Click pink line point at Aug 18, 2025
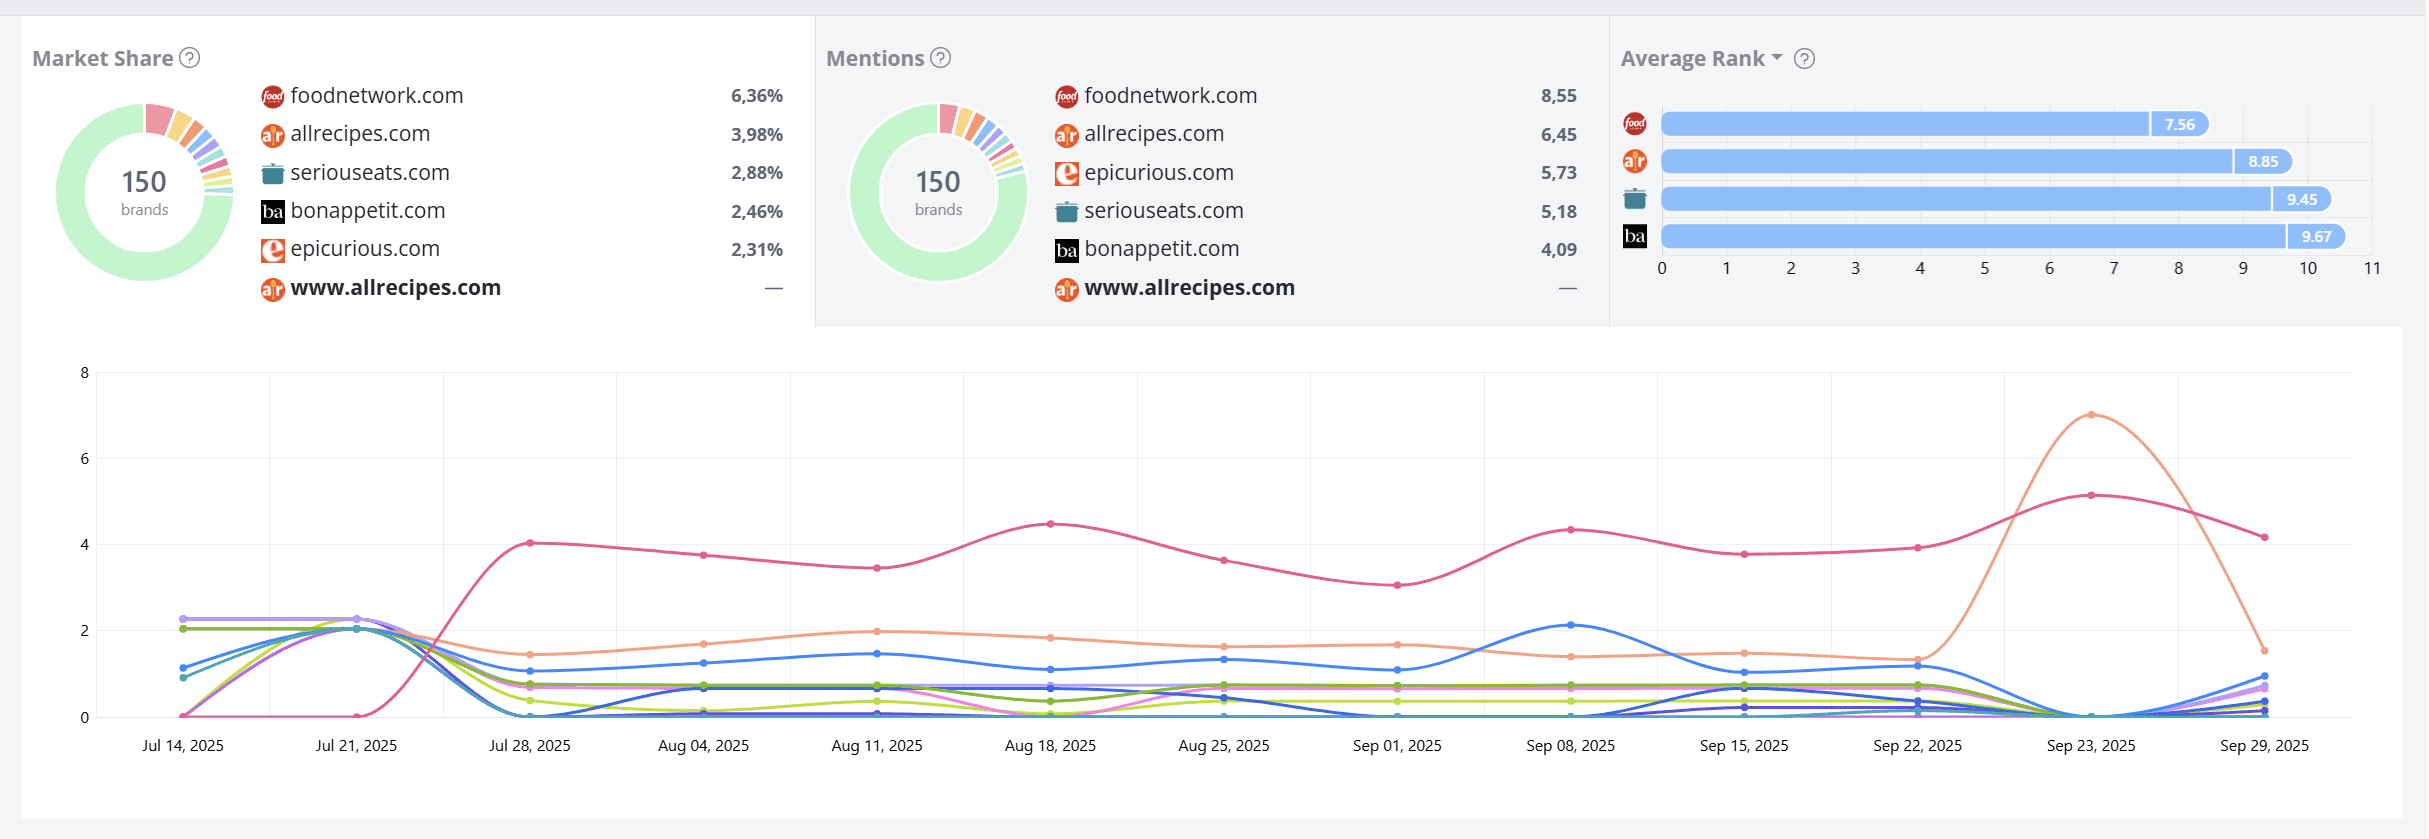 (x=1050, y=524)
